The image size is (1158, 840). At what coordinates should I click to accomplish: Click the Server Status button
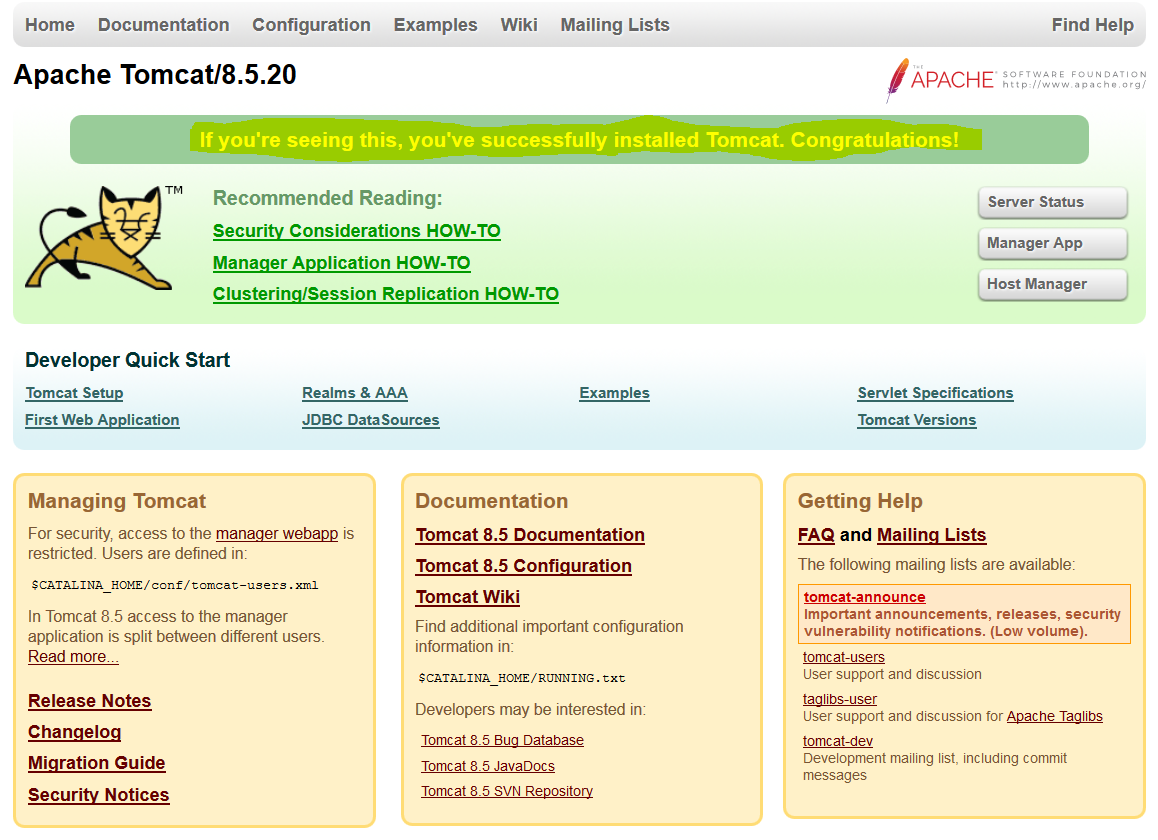click(1052, 202)
